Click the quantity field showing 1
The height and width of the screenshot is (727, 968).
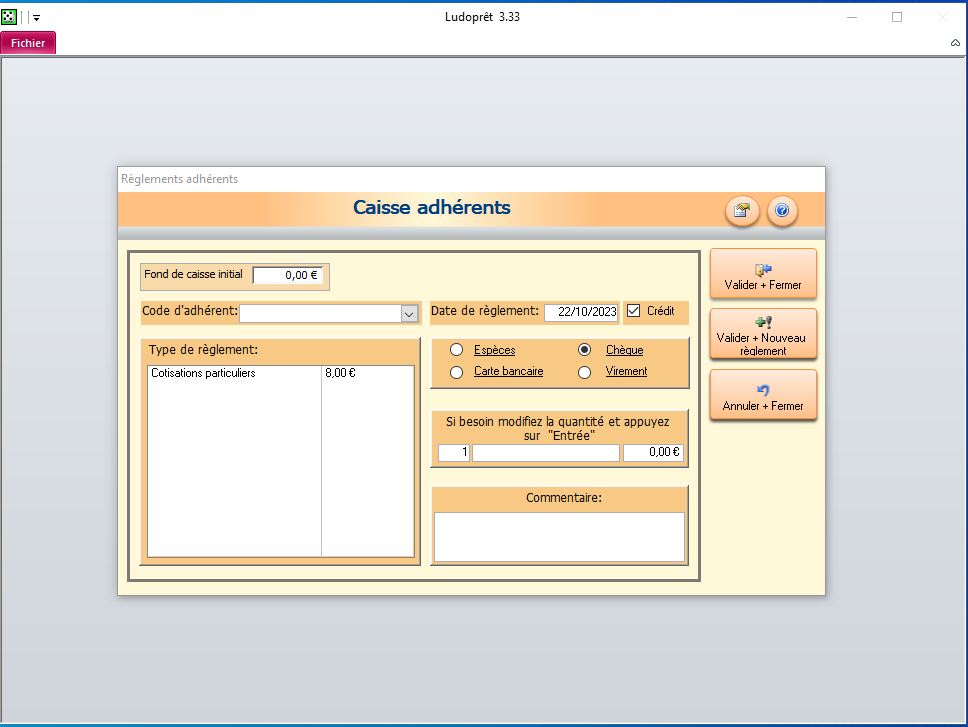click(453, 453)
